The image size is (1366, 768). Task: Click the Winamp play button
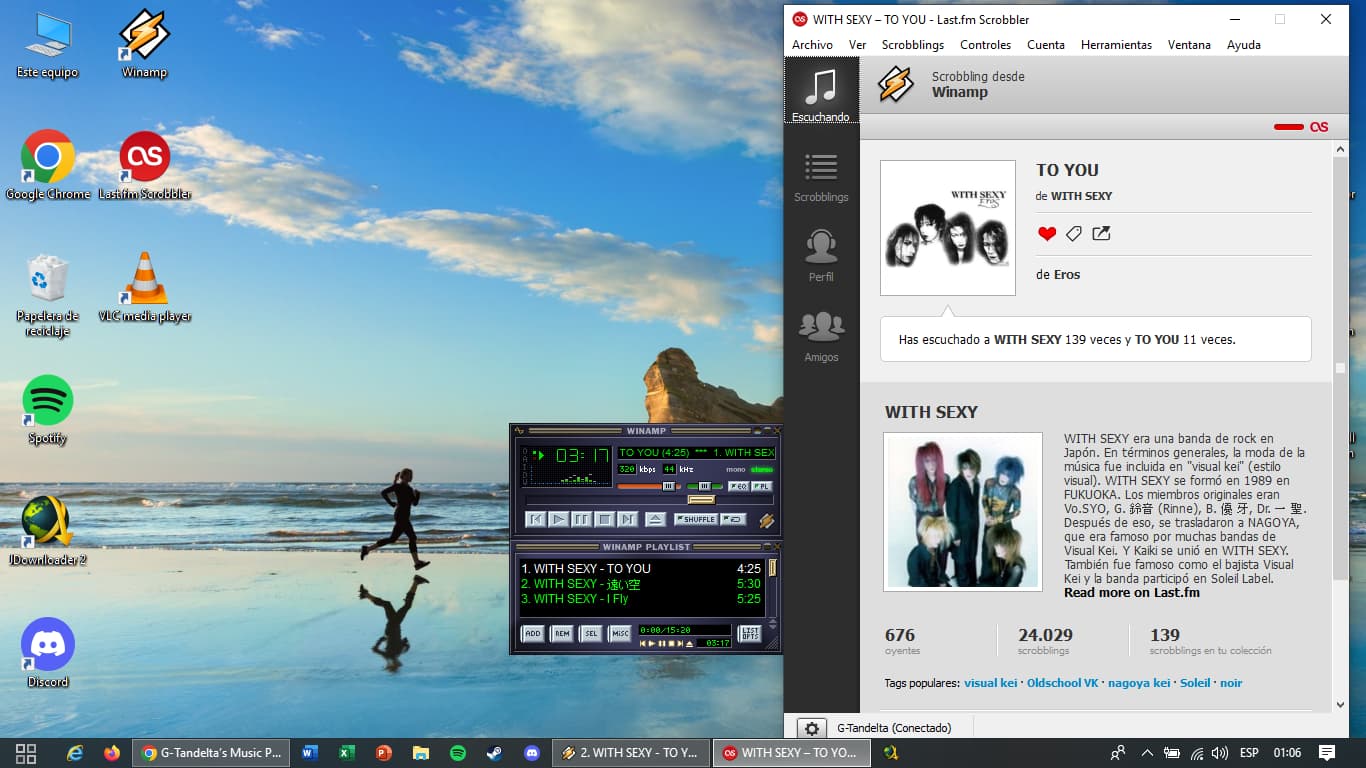coord(559,519)
